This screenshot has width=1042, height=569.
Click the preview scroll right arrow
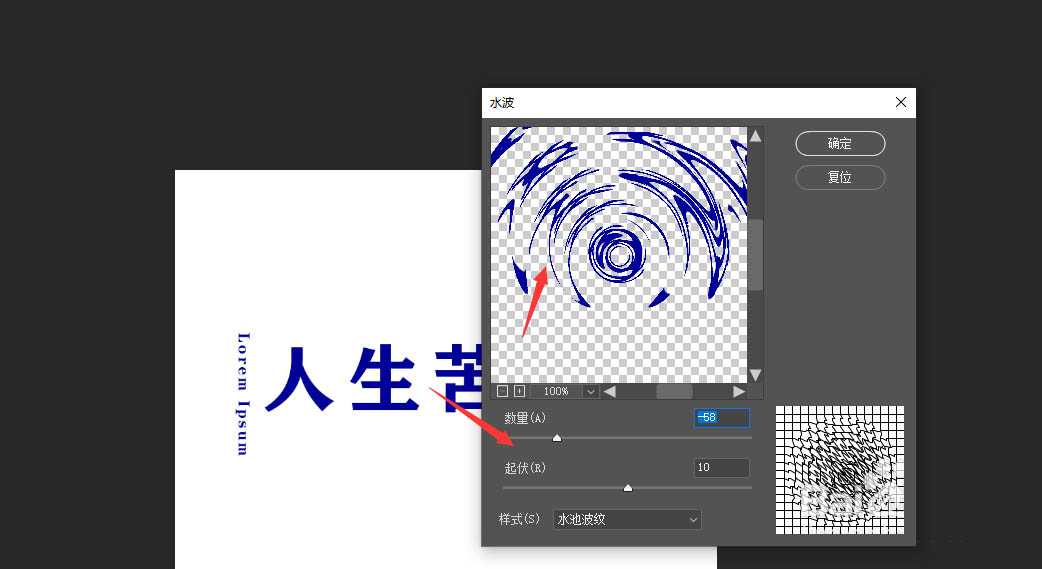click(738, 392)
